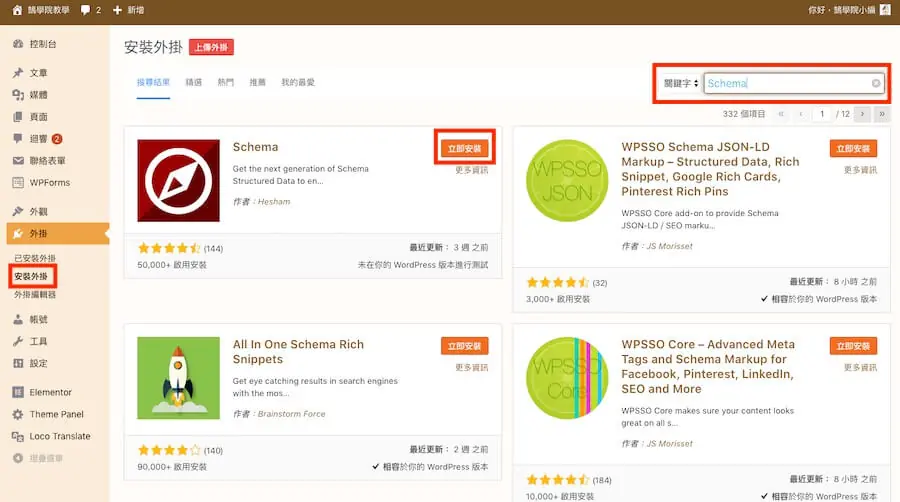Click the Settings 設定 sidebar icon
Screen dimensions: 900x502
click(18, 363)
